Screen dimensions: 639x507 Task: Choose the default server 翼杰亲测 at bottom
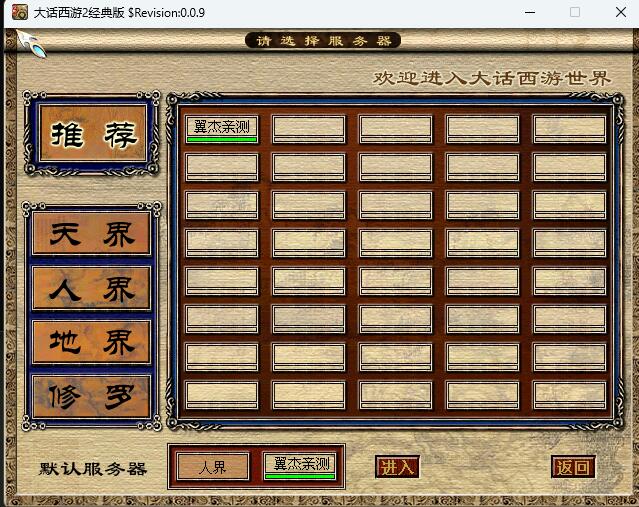pos(300,466)
